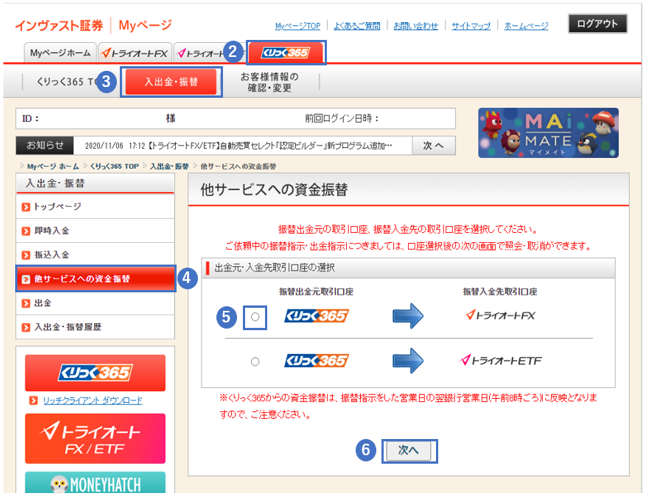Select 他サービスへの資金振替 in sidebar
649x499 pixels.
click(x=95, y=278)
